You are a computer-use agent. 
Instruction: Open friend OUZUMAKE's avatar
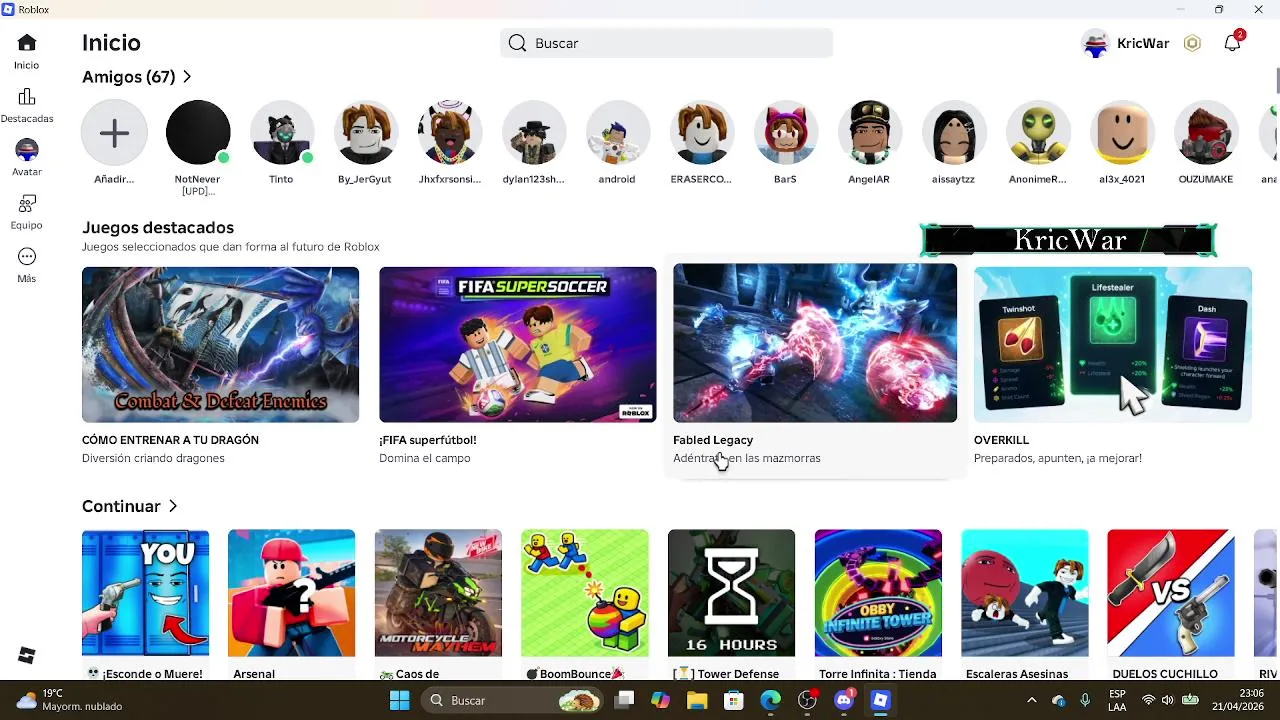coord(1206,132)
